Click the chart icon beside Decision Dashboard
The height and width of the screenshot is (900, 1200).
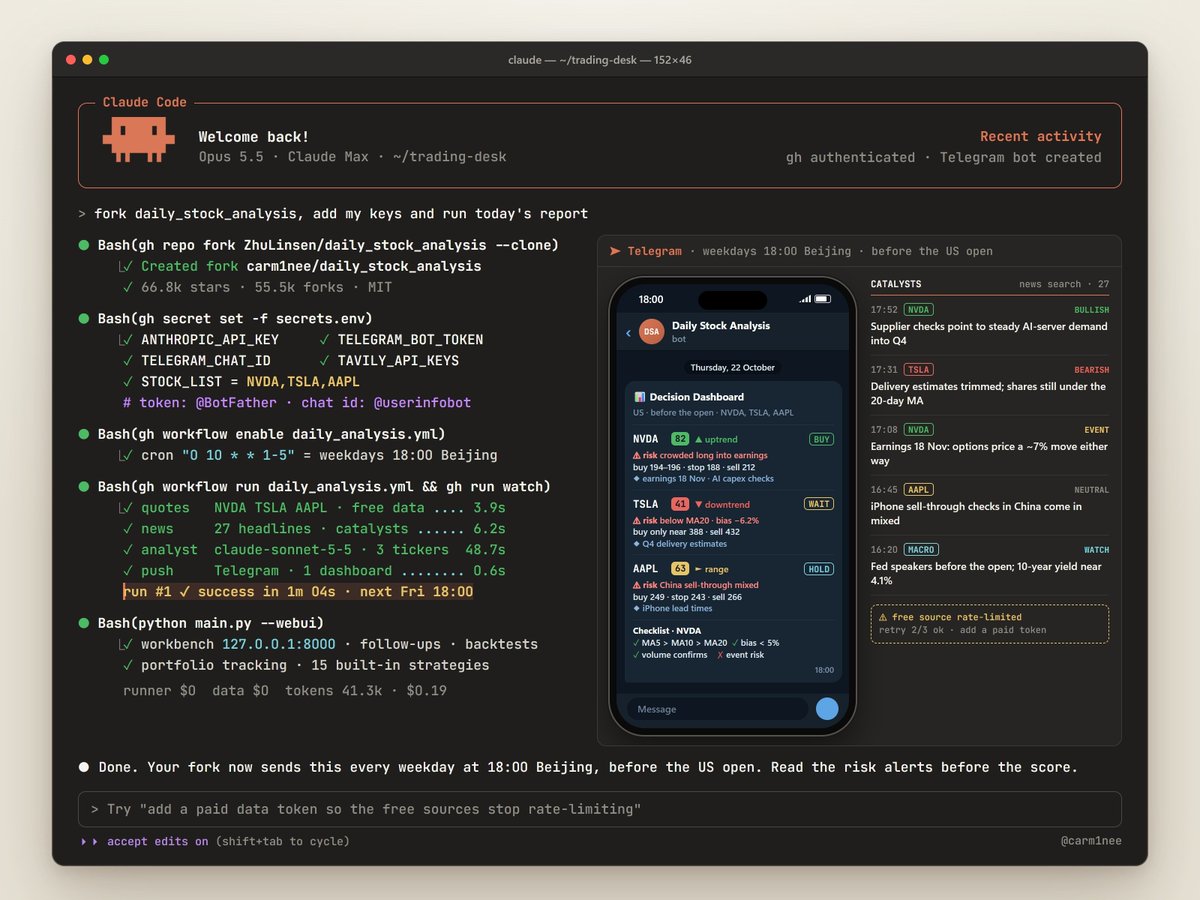coord(639,397)
